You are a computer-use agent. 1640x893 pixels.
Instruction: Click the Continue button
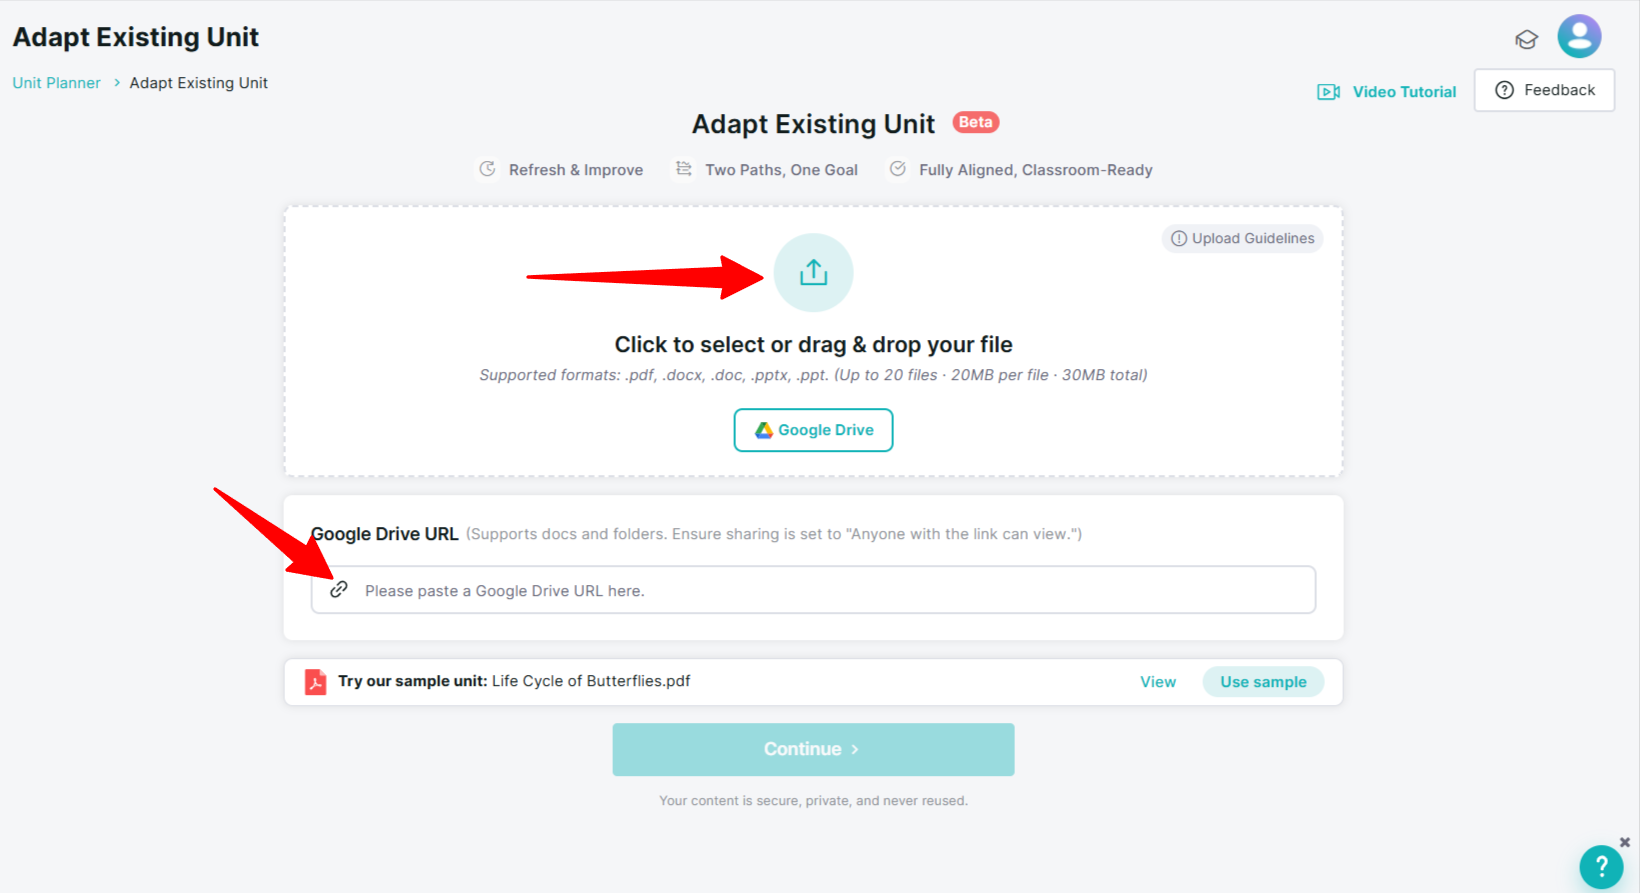coord(813,749)
